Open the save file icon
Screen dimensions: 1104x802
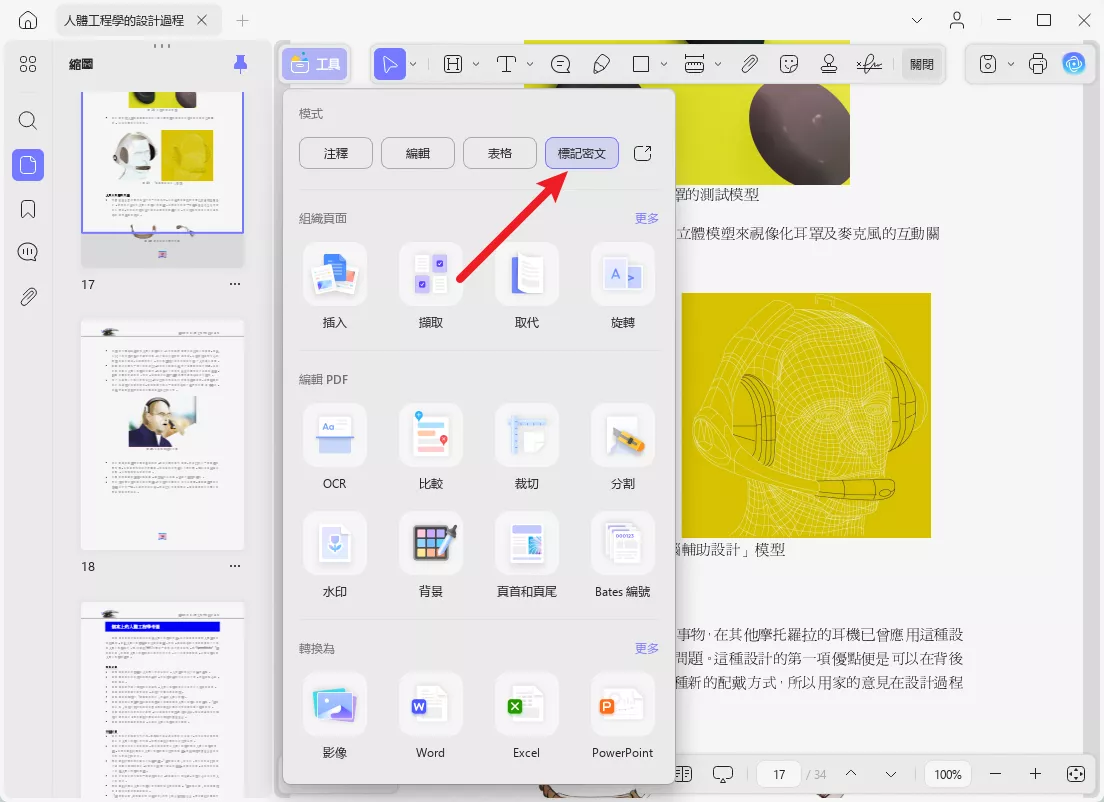[x=988, y=64]
